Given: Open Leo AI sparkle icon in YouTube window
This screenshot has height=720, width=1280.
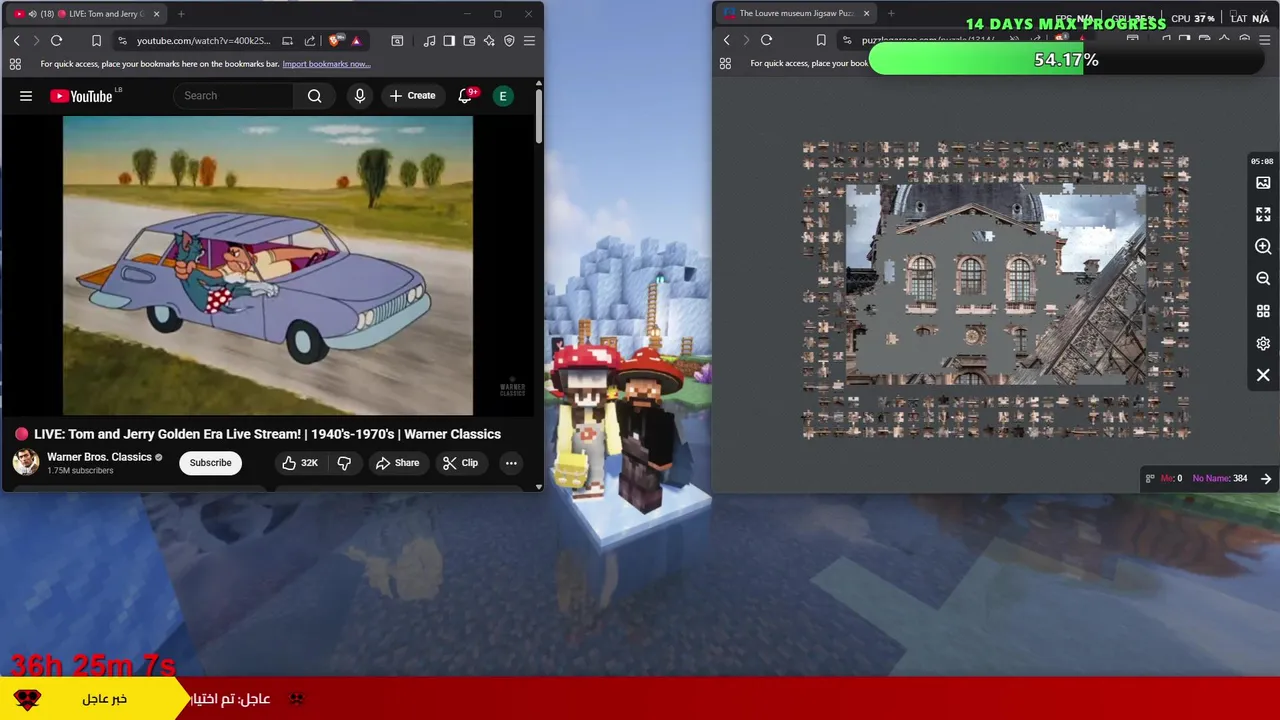Looking at the screenshot, I should pos(489,41).
